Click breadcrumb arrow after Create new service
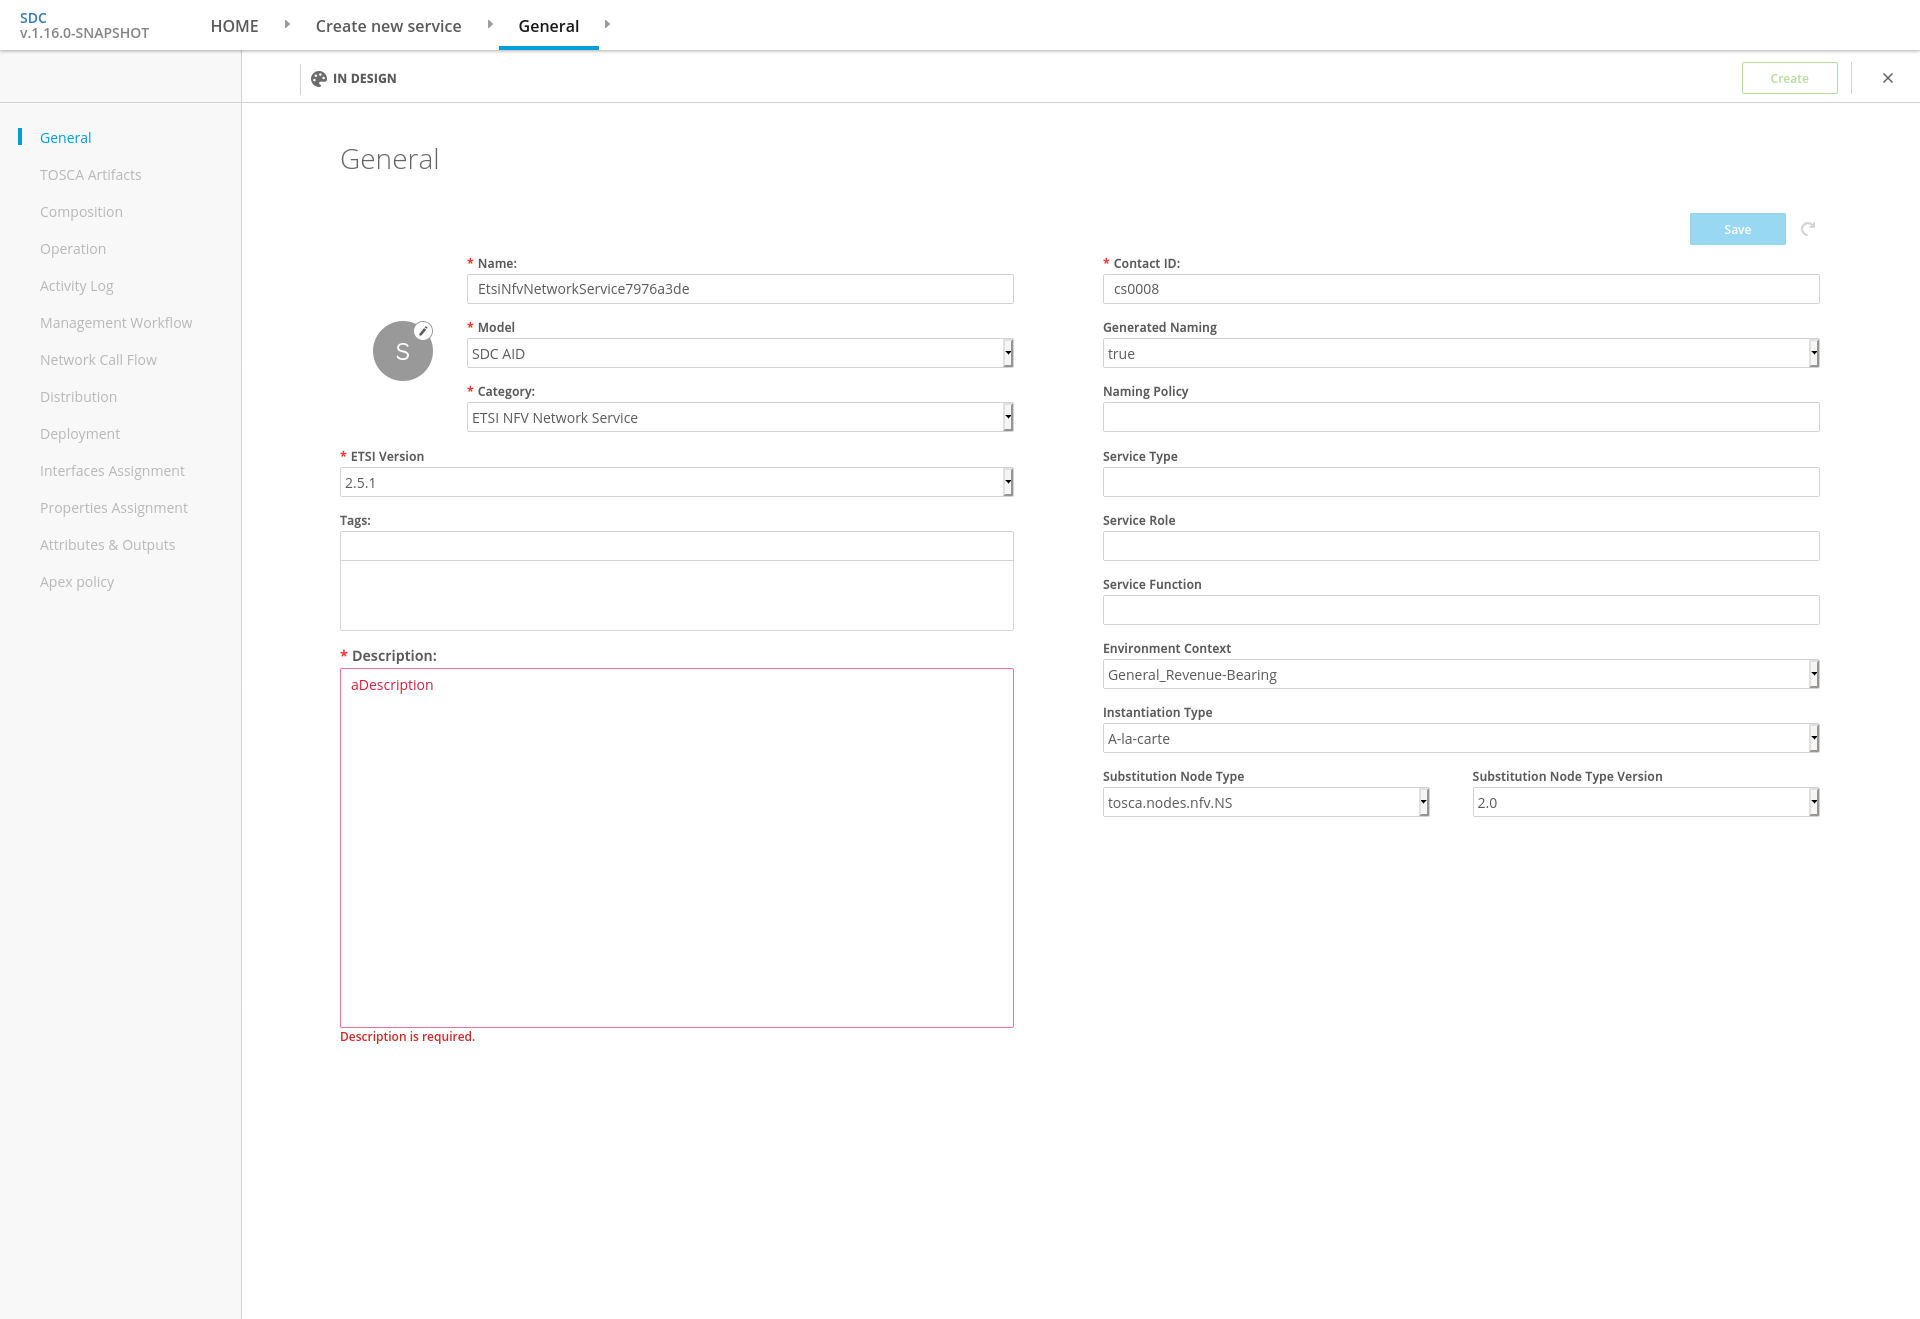Image resolution: width=1920 pixels, height=1319 pixels. click(490, 25)
